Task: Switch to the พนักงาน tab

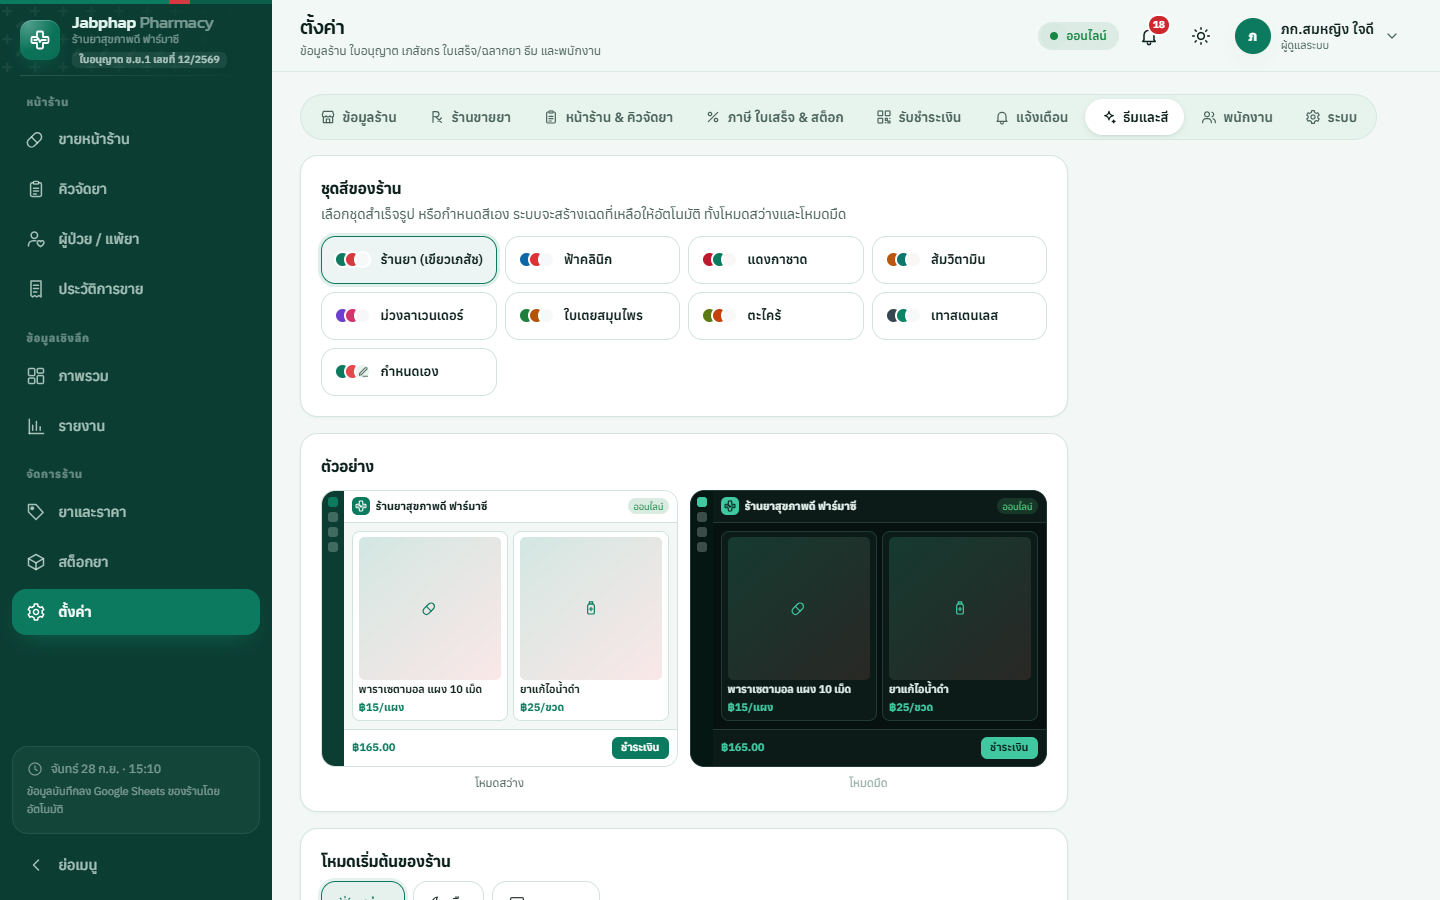Action: 1237,117
